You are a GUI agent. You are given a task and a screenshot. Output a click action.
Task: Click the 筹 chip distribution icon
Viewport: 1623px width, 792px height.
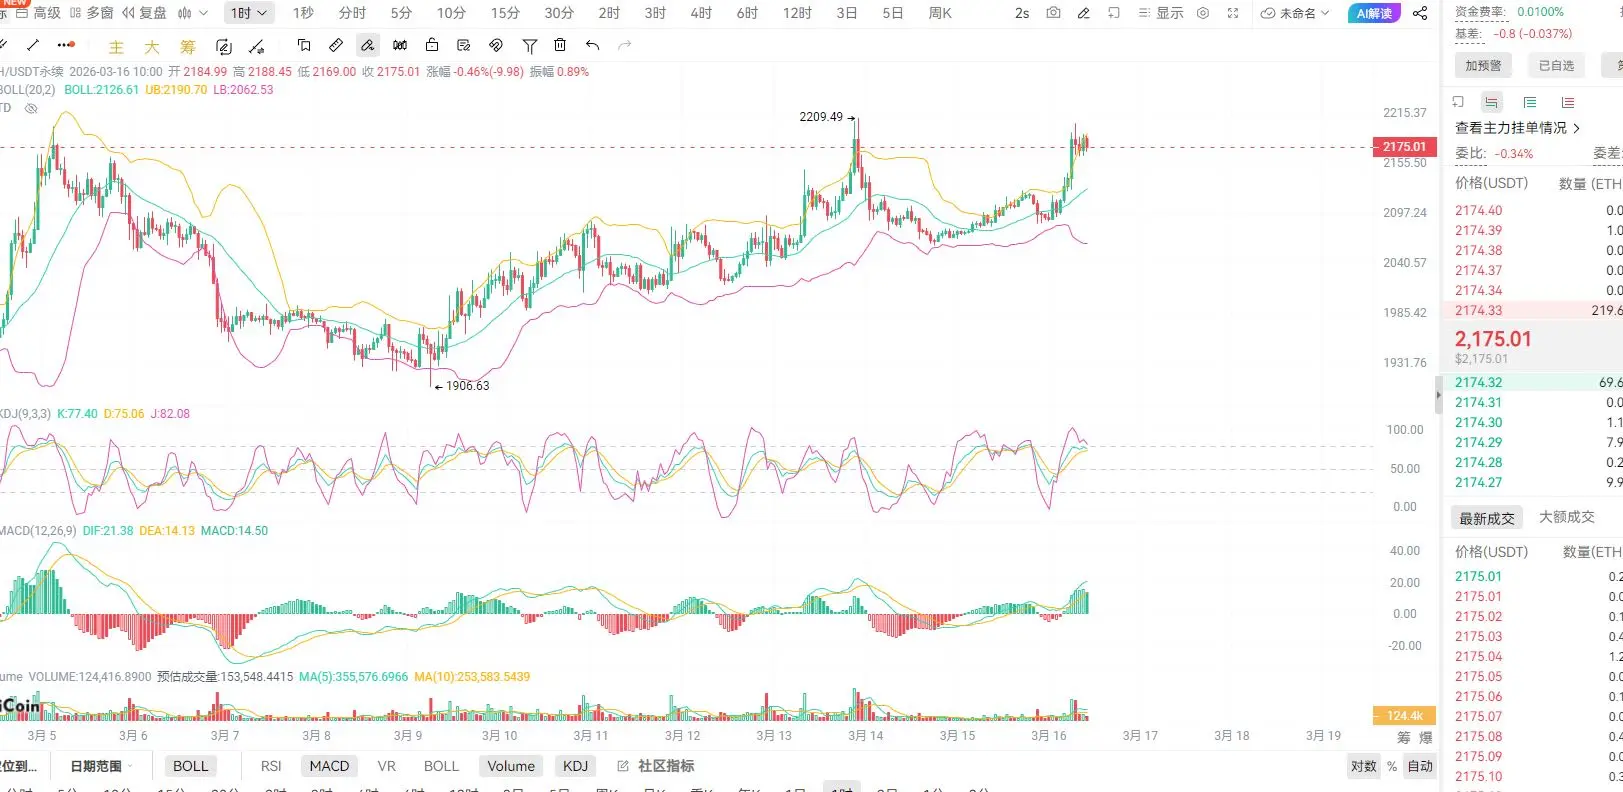pyautogui.click(x=188, y=47)
